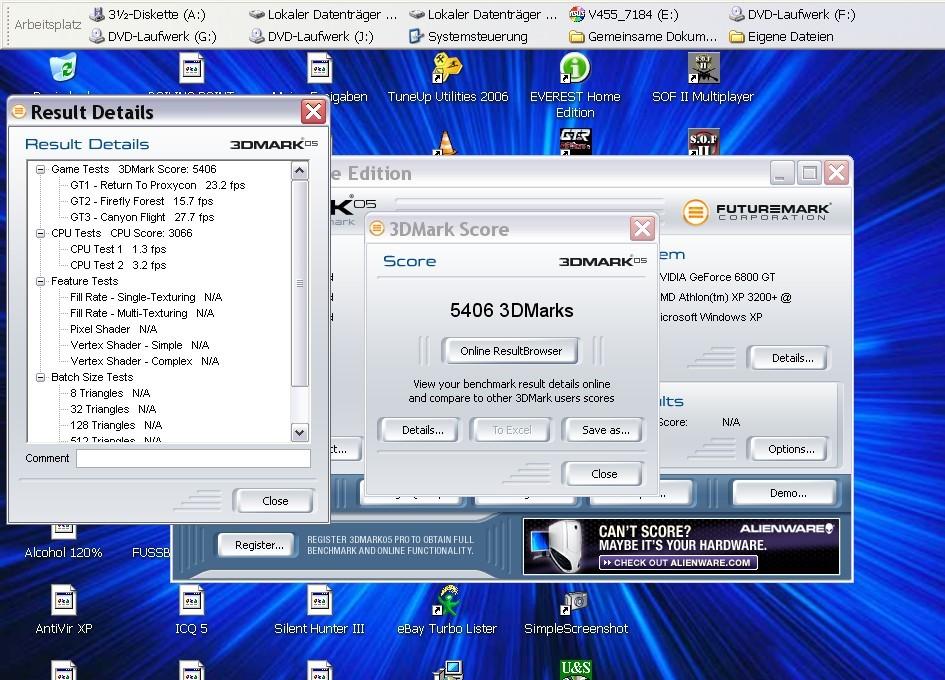
Task: Open Gemeinsame Dokumente folder
Action: coord(642,37)
